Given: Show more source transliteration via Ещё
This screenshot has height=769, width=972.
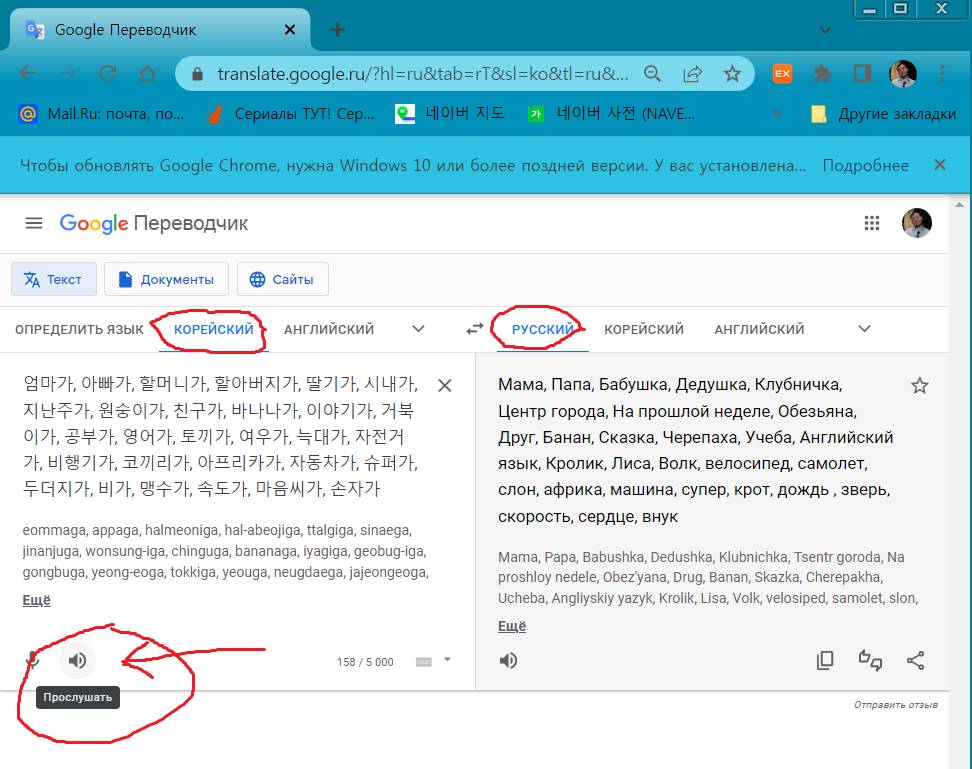Looking at the screenshot, I should 36,600.
